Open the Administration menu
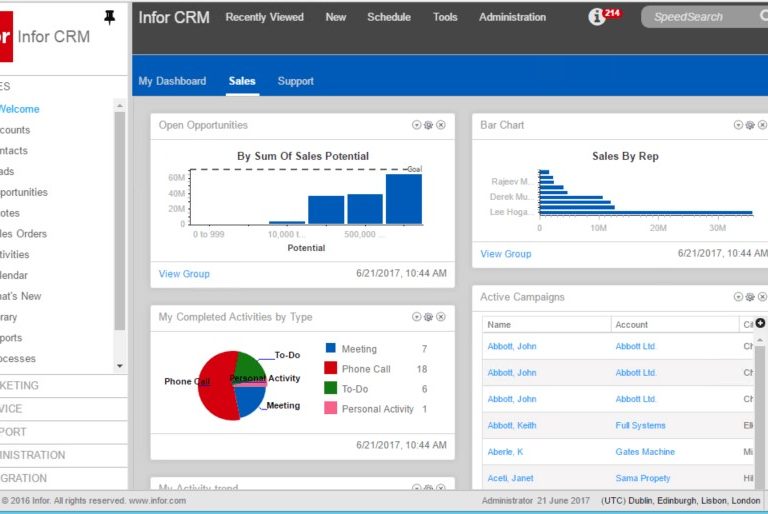Screen dimensions: 768x514 [512, 17]
